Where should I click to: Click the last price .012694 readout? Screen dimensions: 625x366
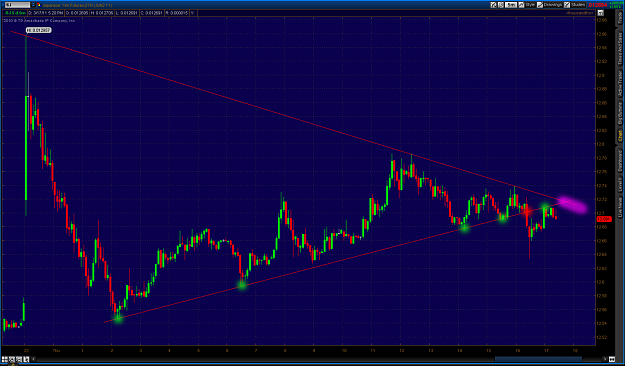coord(597,5)
